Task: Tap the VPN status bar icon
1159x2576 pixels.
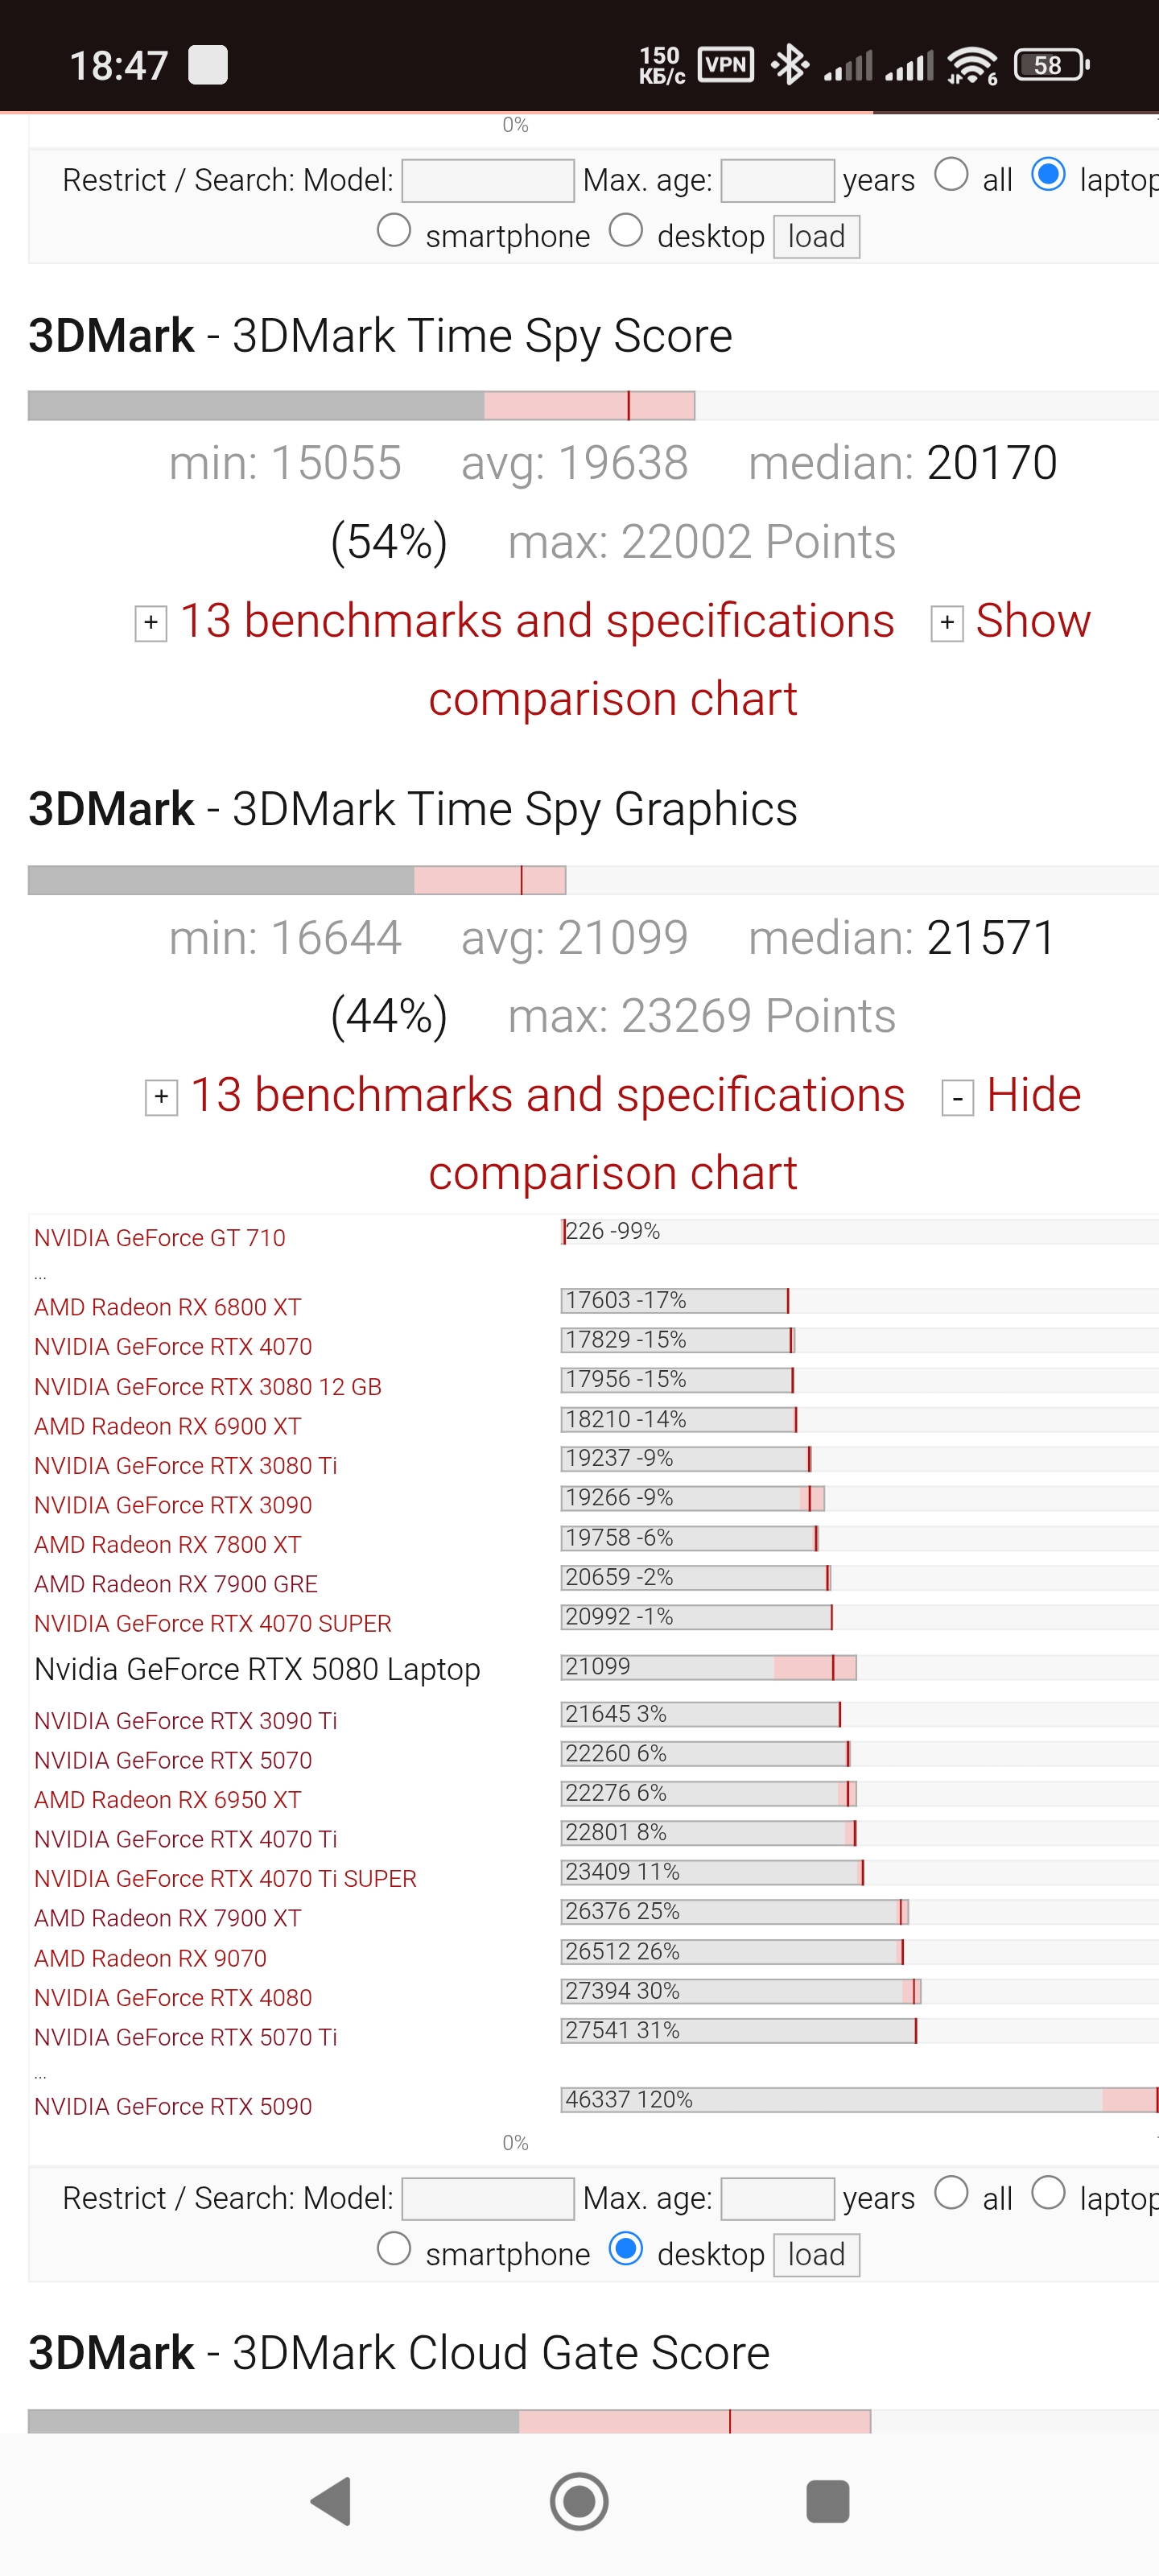Action: (725, 66)
